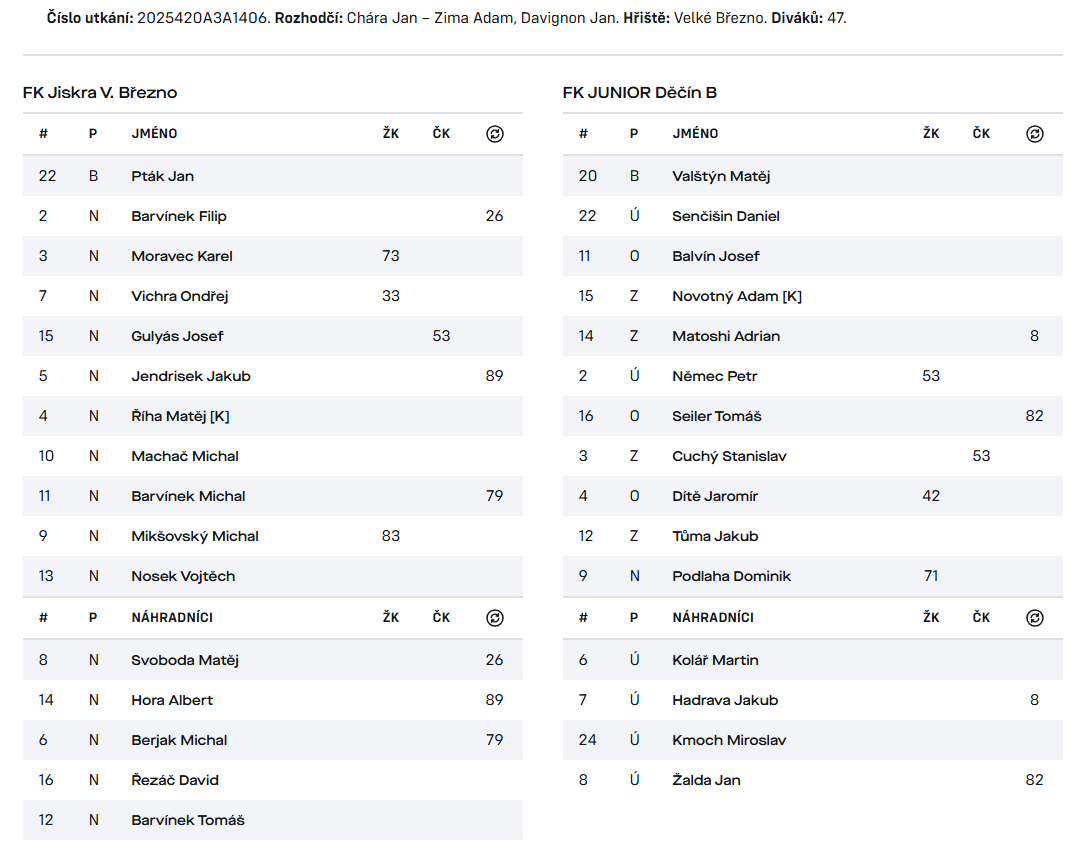Click substitution icon in FK Jiskra Náhradníci header
Image resolution: width=1092 pixels, height=849 pixels.
[495, 618]
